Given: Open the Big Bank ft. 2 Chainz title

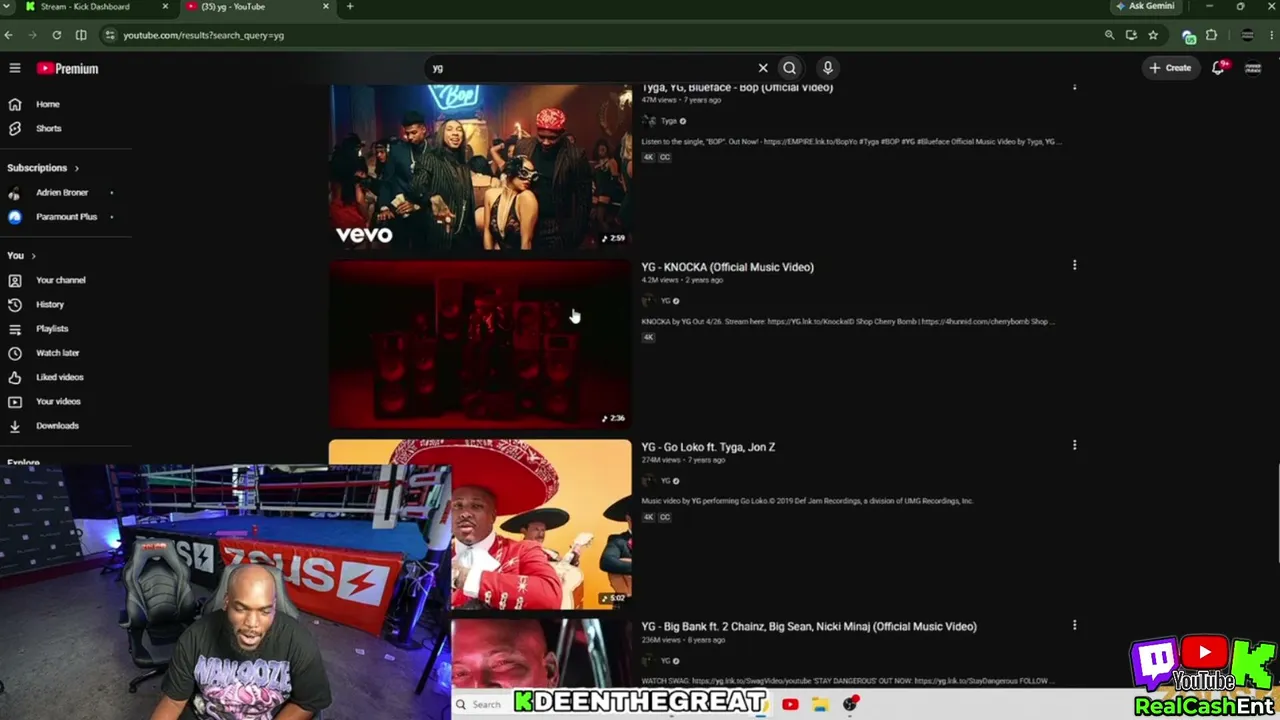Looking at the screenshot, I should point(809,627).
